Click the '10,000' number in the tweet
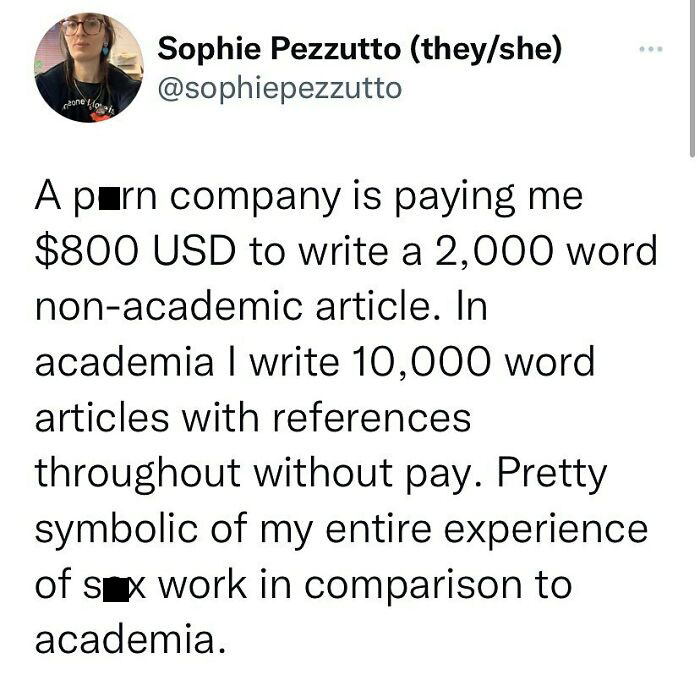 pos(421,362)
